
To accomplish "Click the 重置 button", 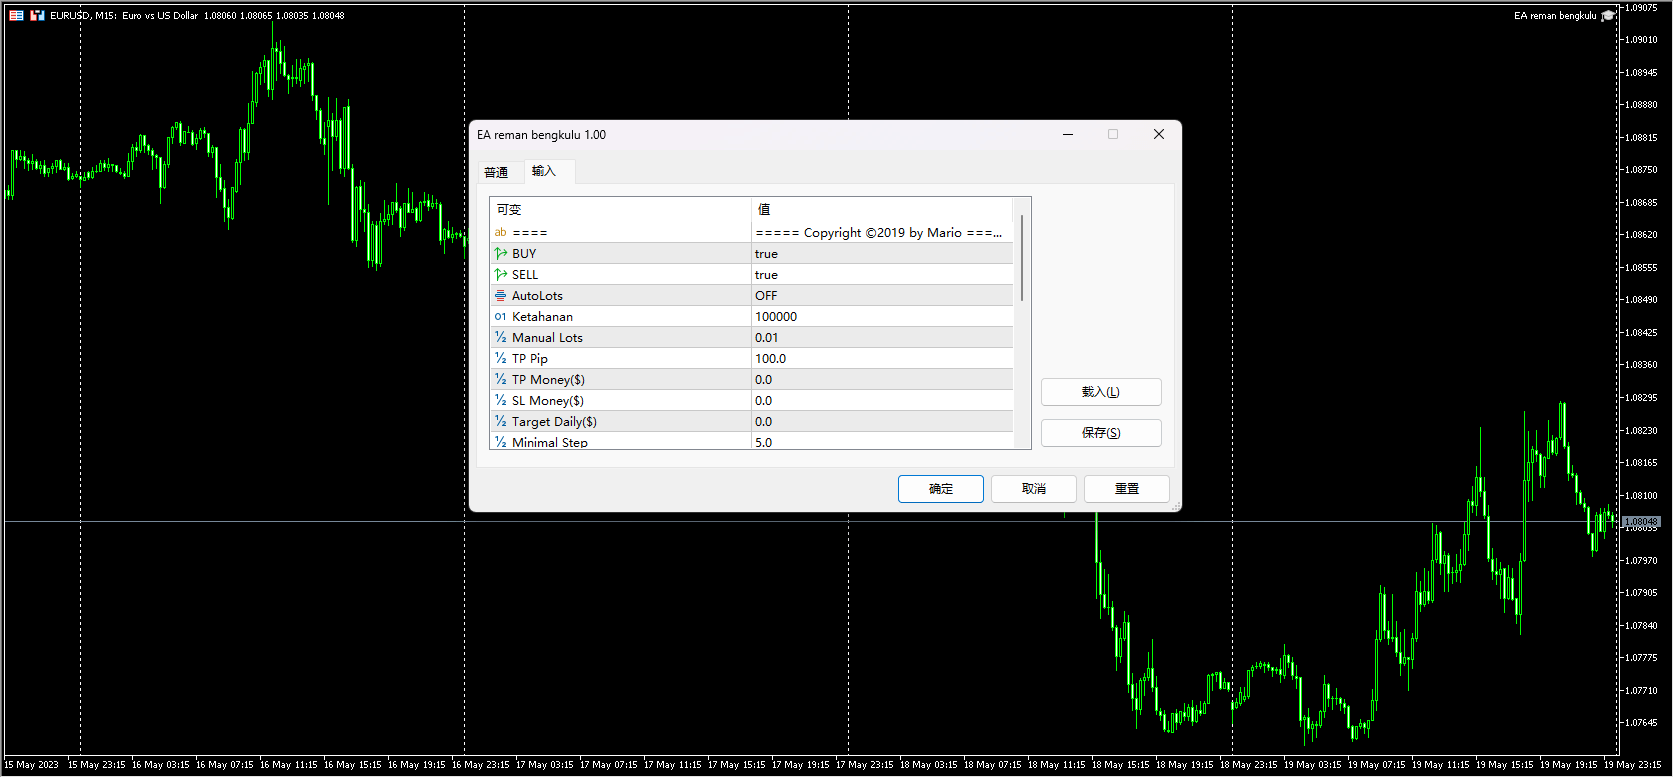I will click(1127, 489).
